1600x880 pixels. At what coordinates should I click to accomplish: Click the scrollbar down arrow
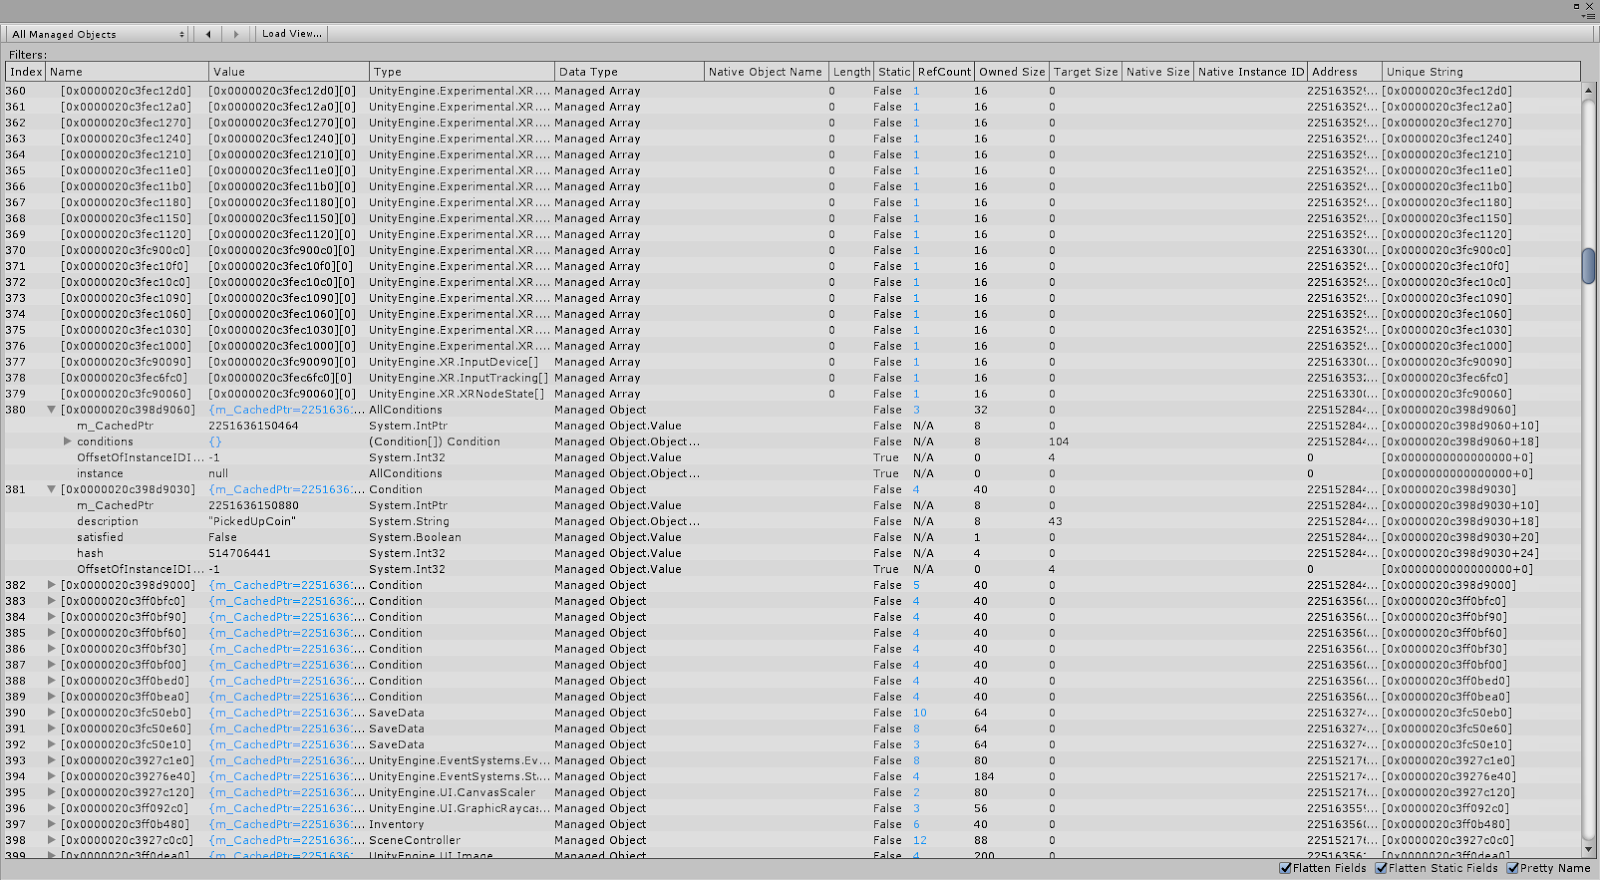tap(1588, 851)
